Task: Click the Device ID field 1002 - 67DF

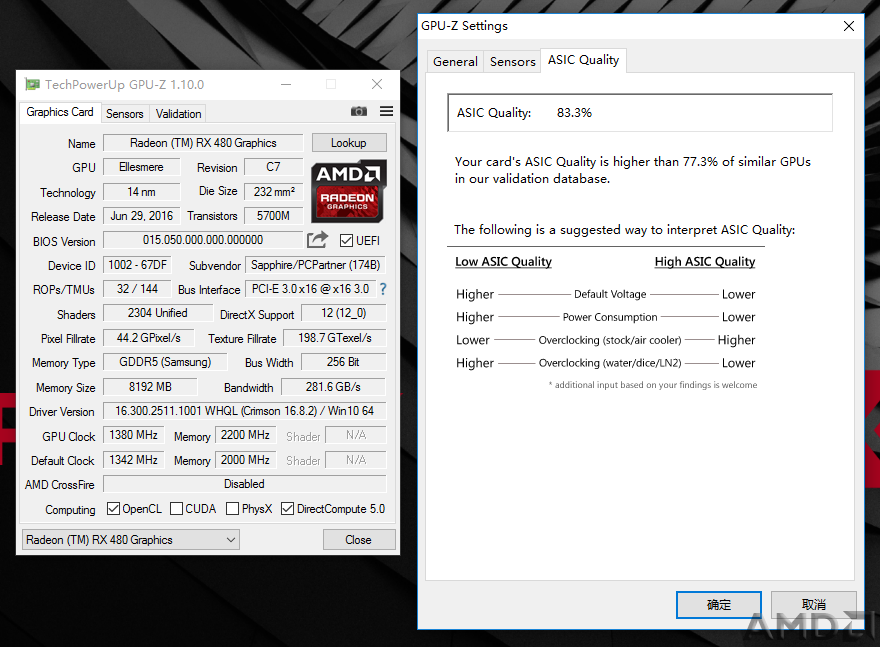Action: tap(138, 265)
